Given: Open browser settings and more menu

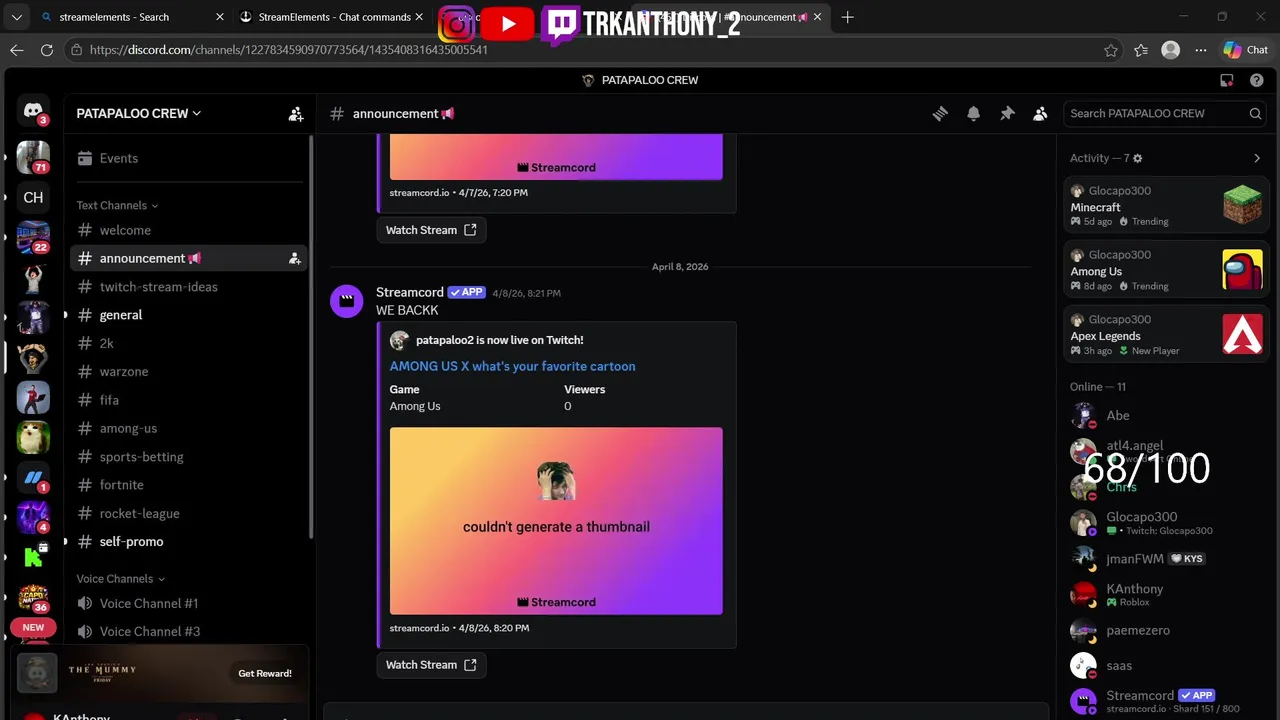Looking at the screenshot, I should point(1201,50).
